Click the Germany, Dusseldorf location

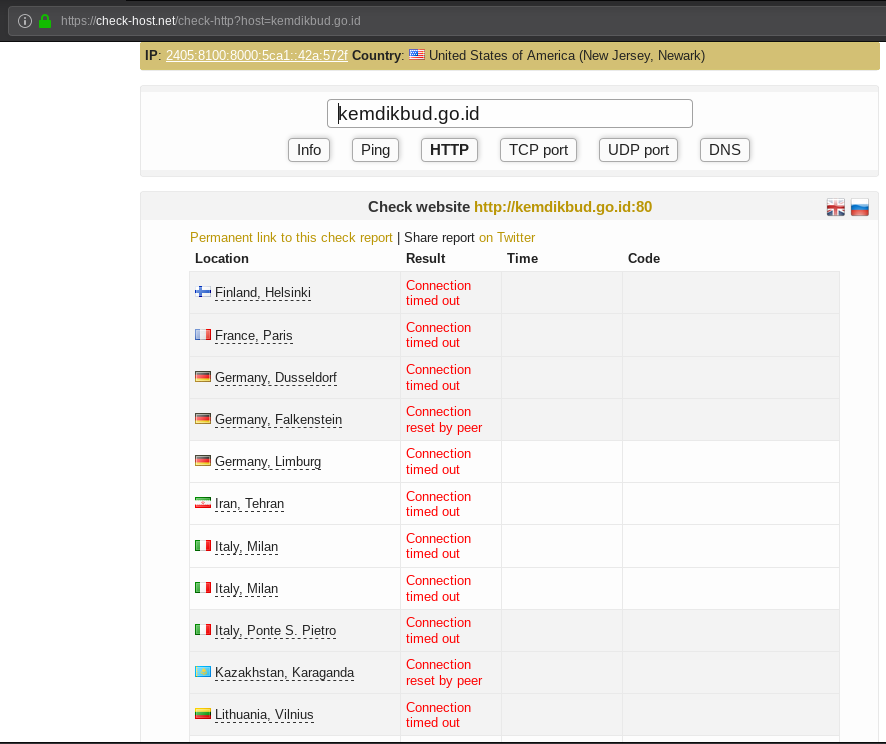276,377
